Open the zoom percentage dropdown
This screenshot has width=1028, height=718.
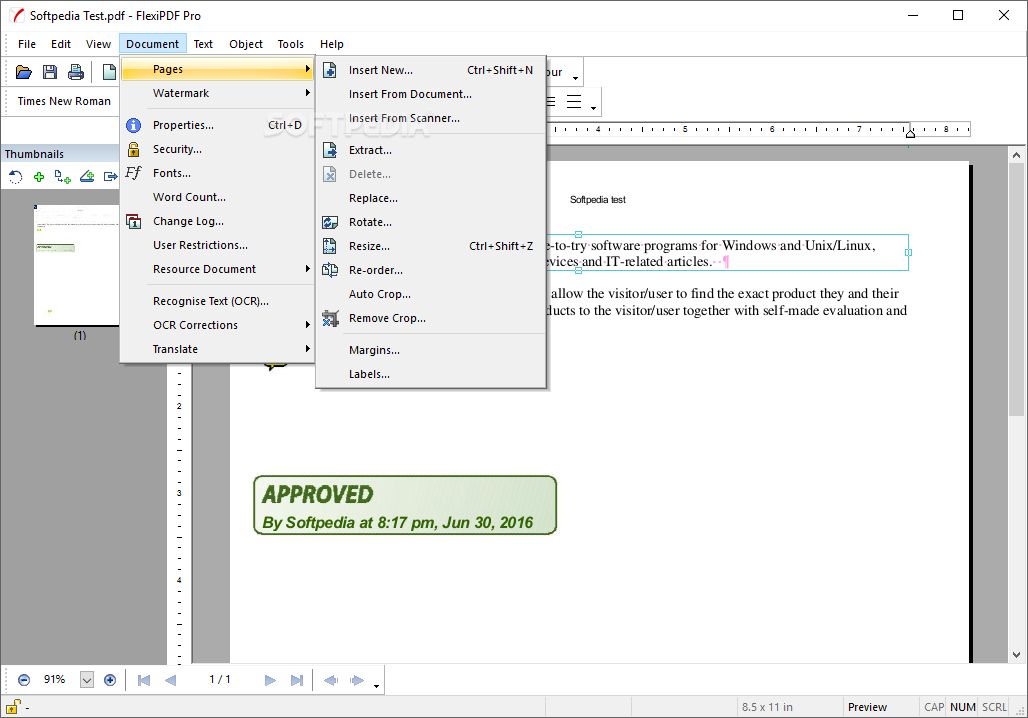pos(87,680)
